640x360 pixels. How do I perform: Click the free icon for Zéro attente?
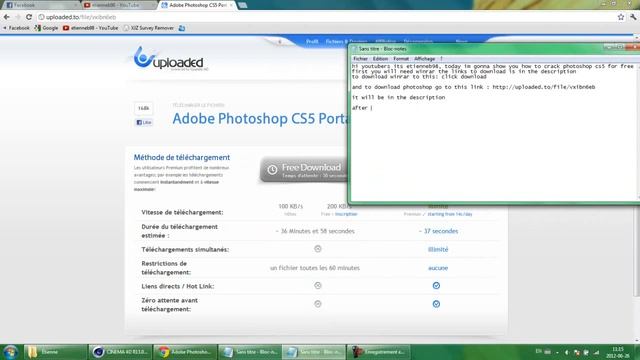click(318, 304)
